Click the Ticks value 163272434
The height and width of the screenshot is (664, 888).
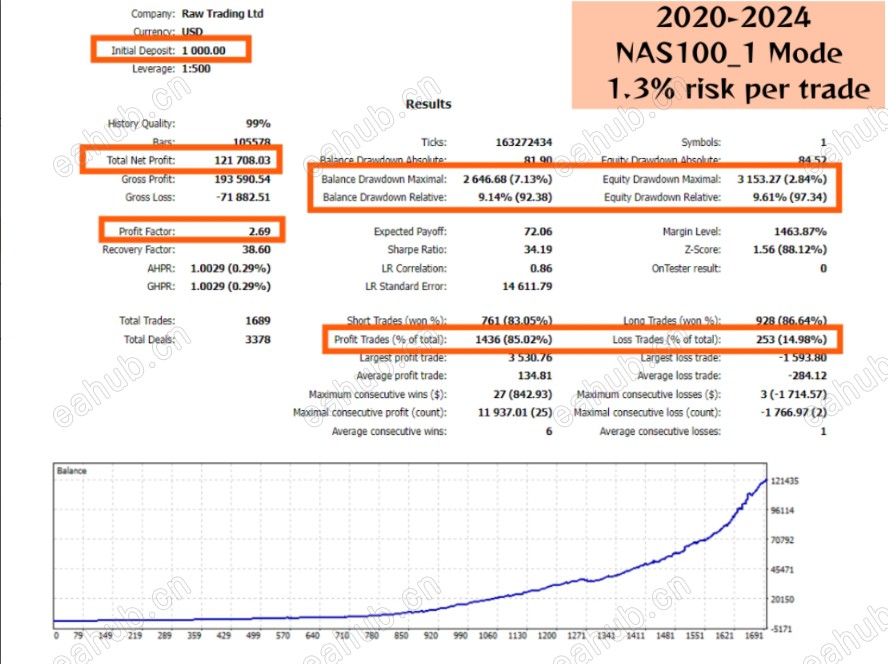point(524,142)
